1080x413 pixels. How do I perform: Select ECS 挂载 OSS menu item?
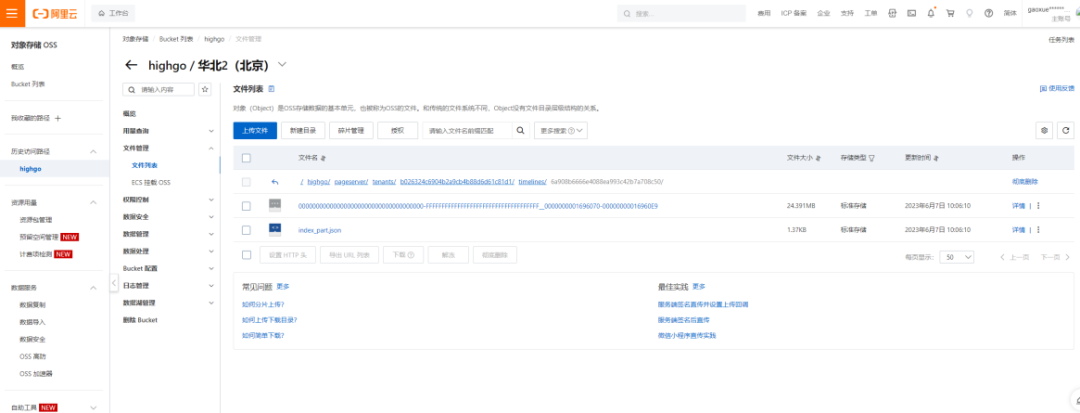[150, 182]
